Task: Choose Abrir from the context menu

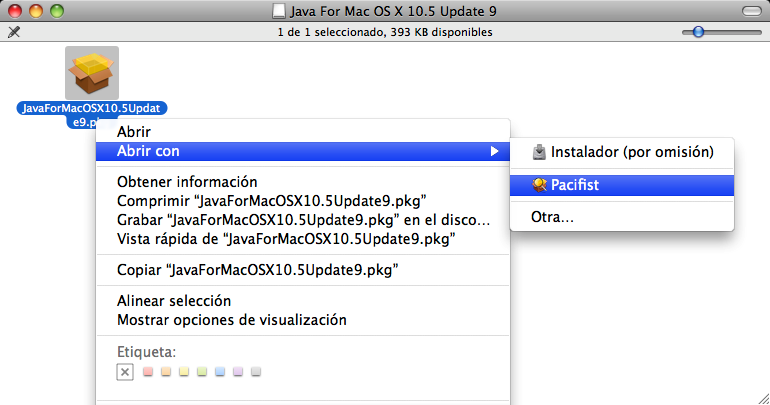Action: [303, 132]
